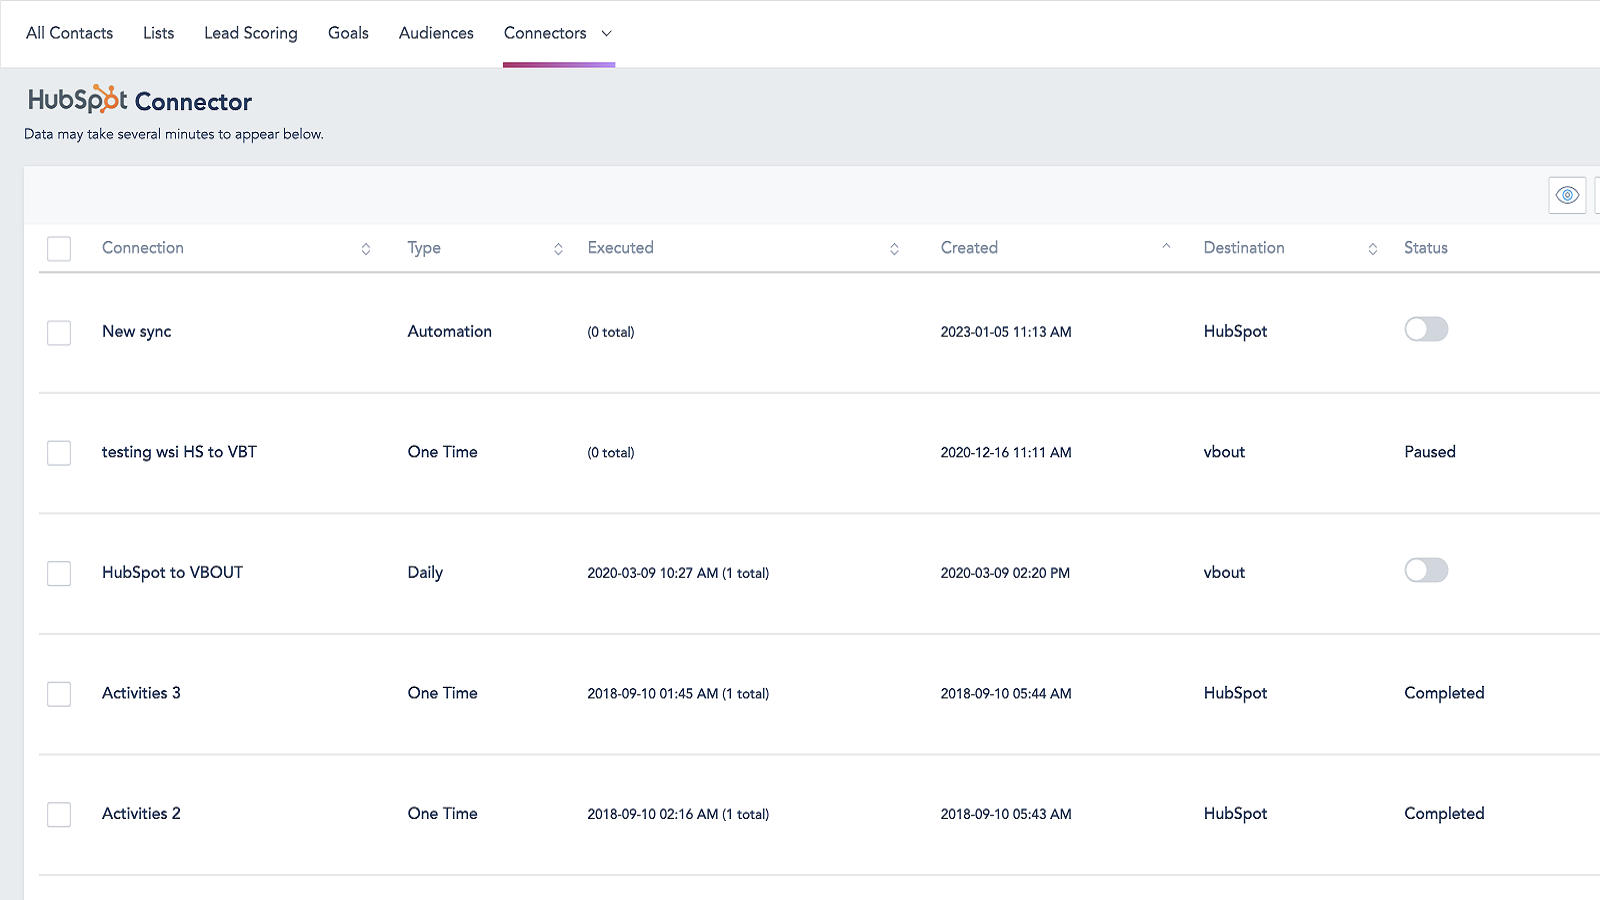Image resolution: width=1600 pixels, height=900 pixels.
Task: Click the partially visible button beside the eye icon
Action: 1598,195
